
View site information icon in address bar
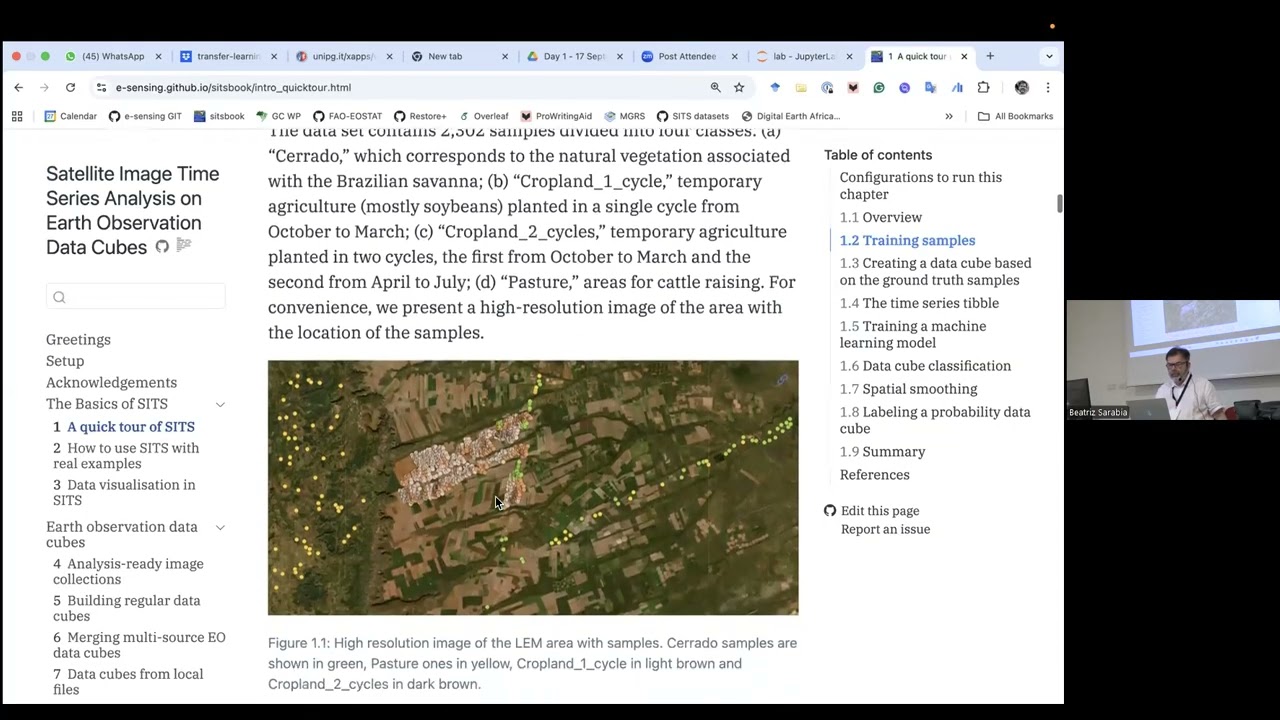(x=101, y=88)
